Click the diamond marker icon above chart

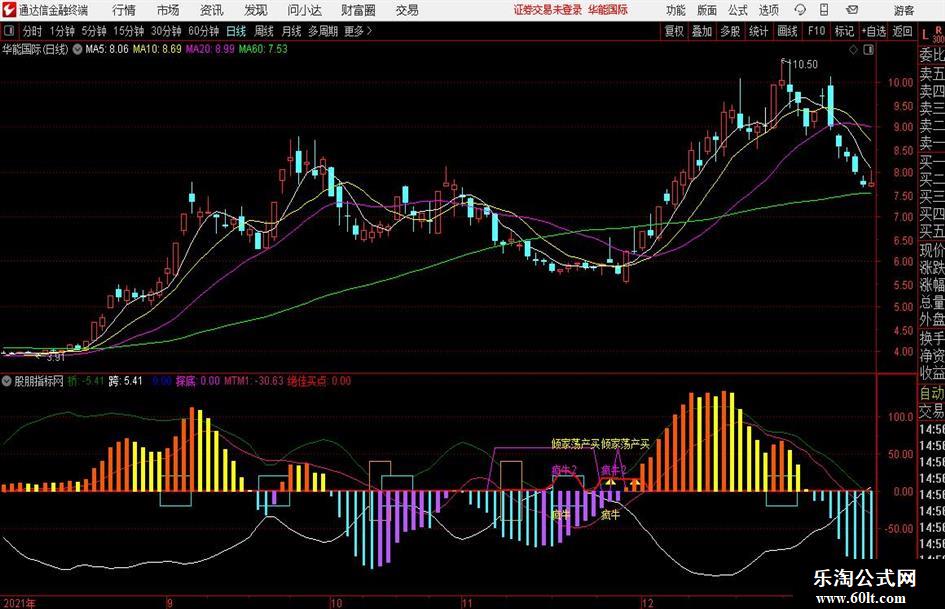853,49
